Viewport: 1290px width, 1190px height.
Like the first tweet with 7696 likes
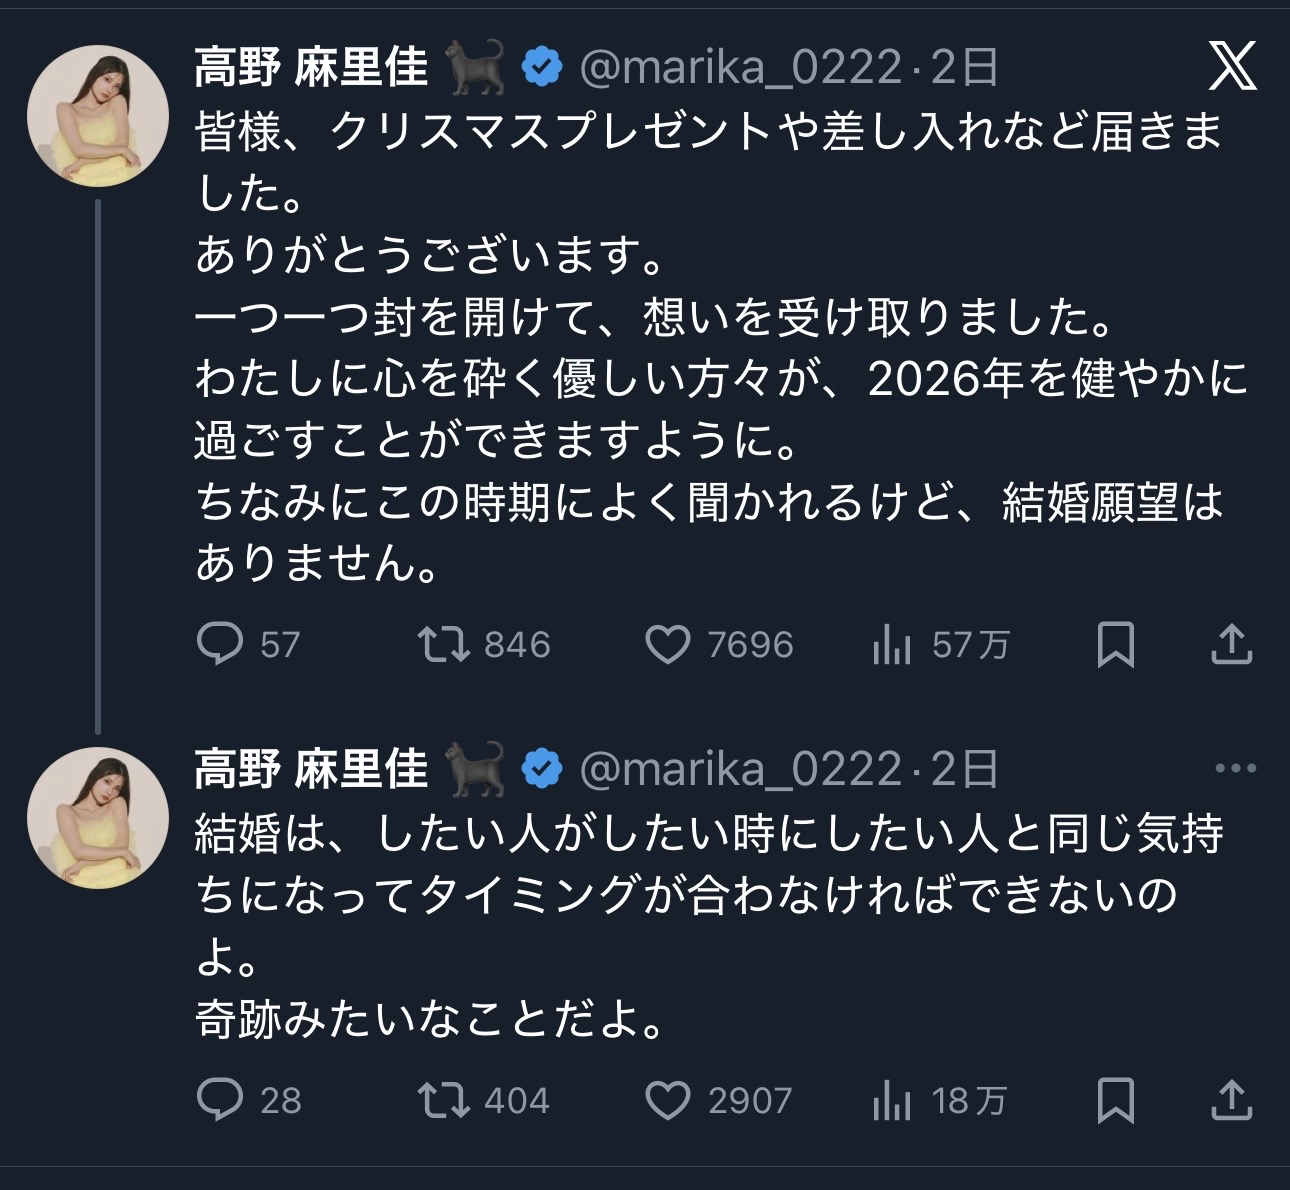click(667, 645)
